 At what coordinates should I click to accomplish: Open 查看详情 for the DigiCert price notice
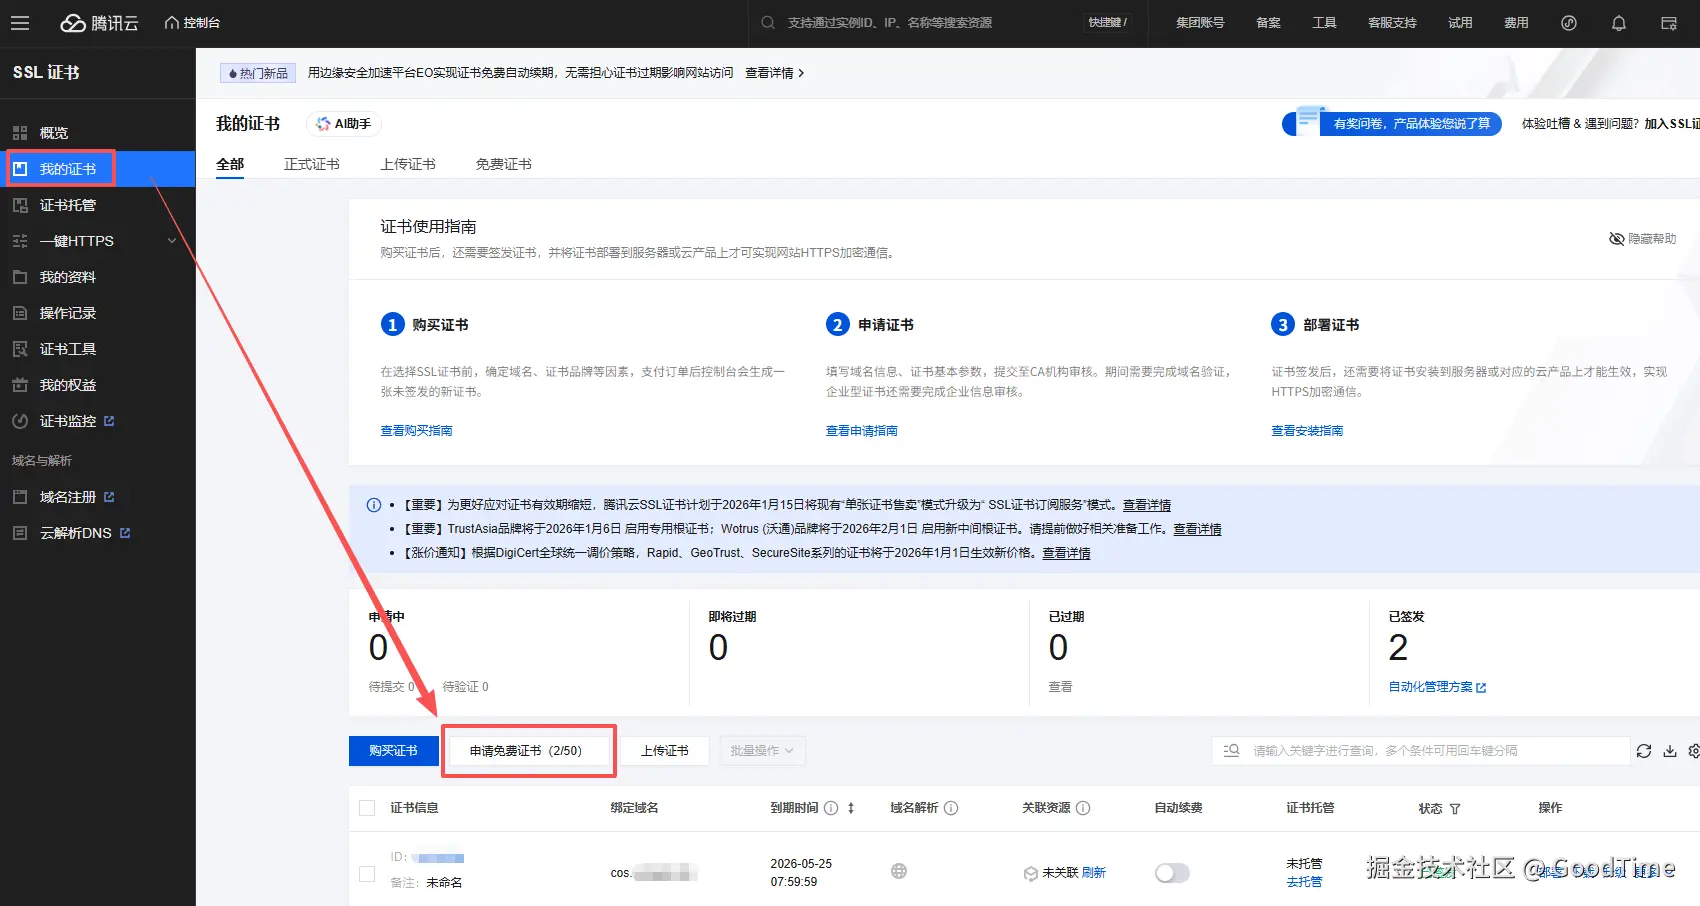point(1066,553)
